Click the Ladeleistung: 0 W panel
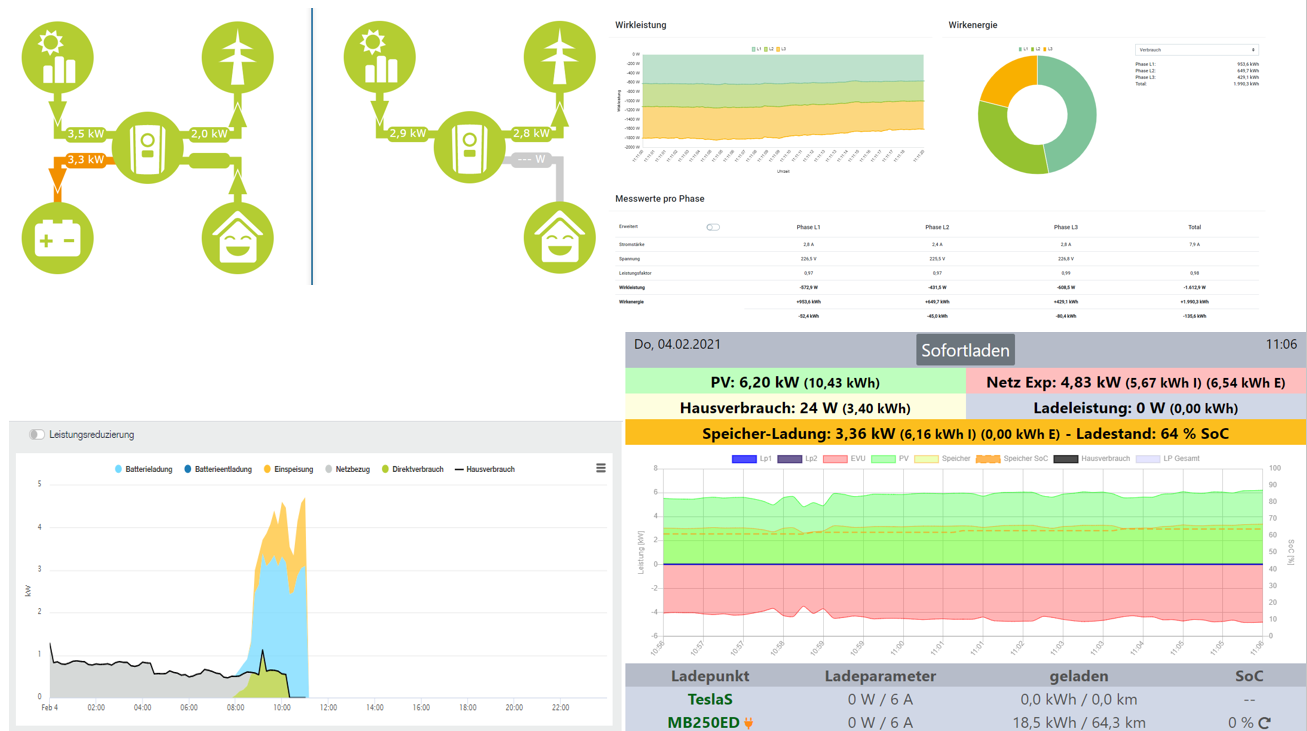This screenshot has height=731, width=1307. click(1136, 408)
